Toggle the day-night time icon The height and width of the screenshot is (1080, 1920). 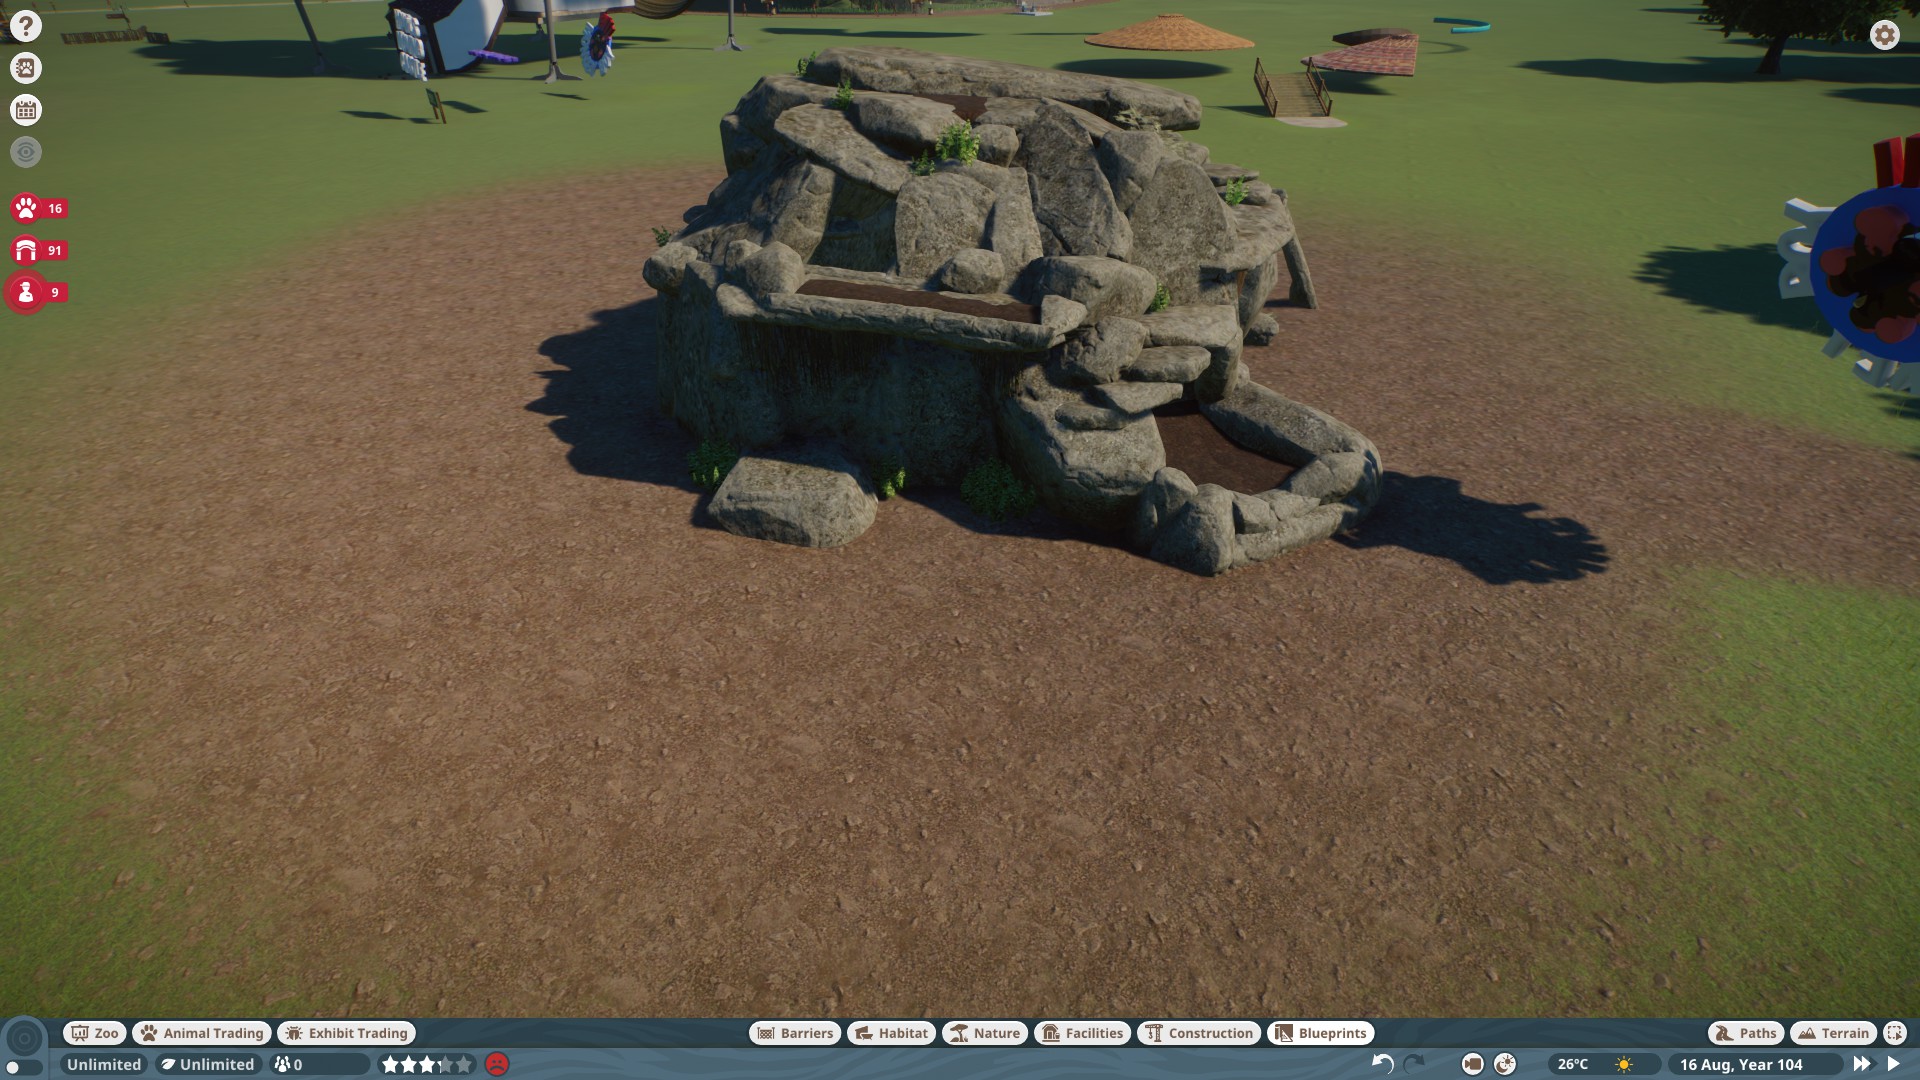pyautogui.click(x=1505, y=1064)
